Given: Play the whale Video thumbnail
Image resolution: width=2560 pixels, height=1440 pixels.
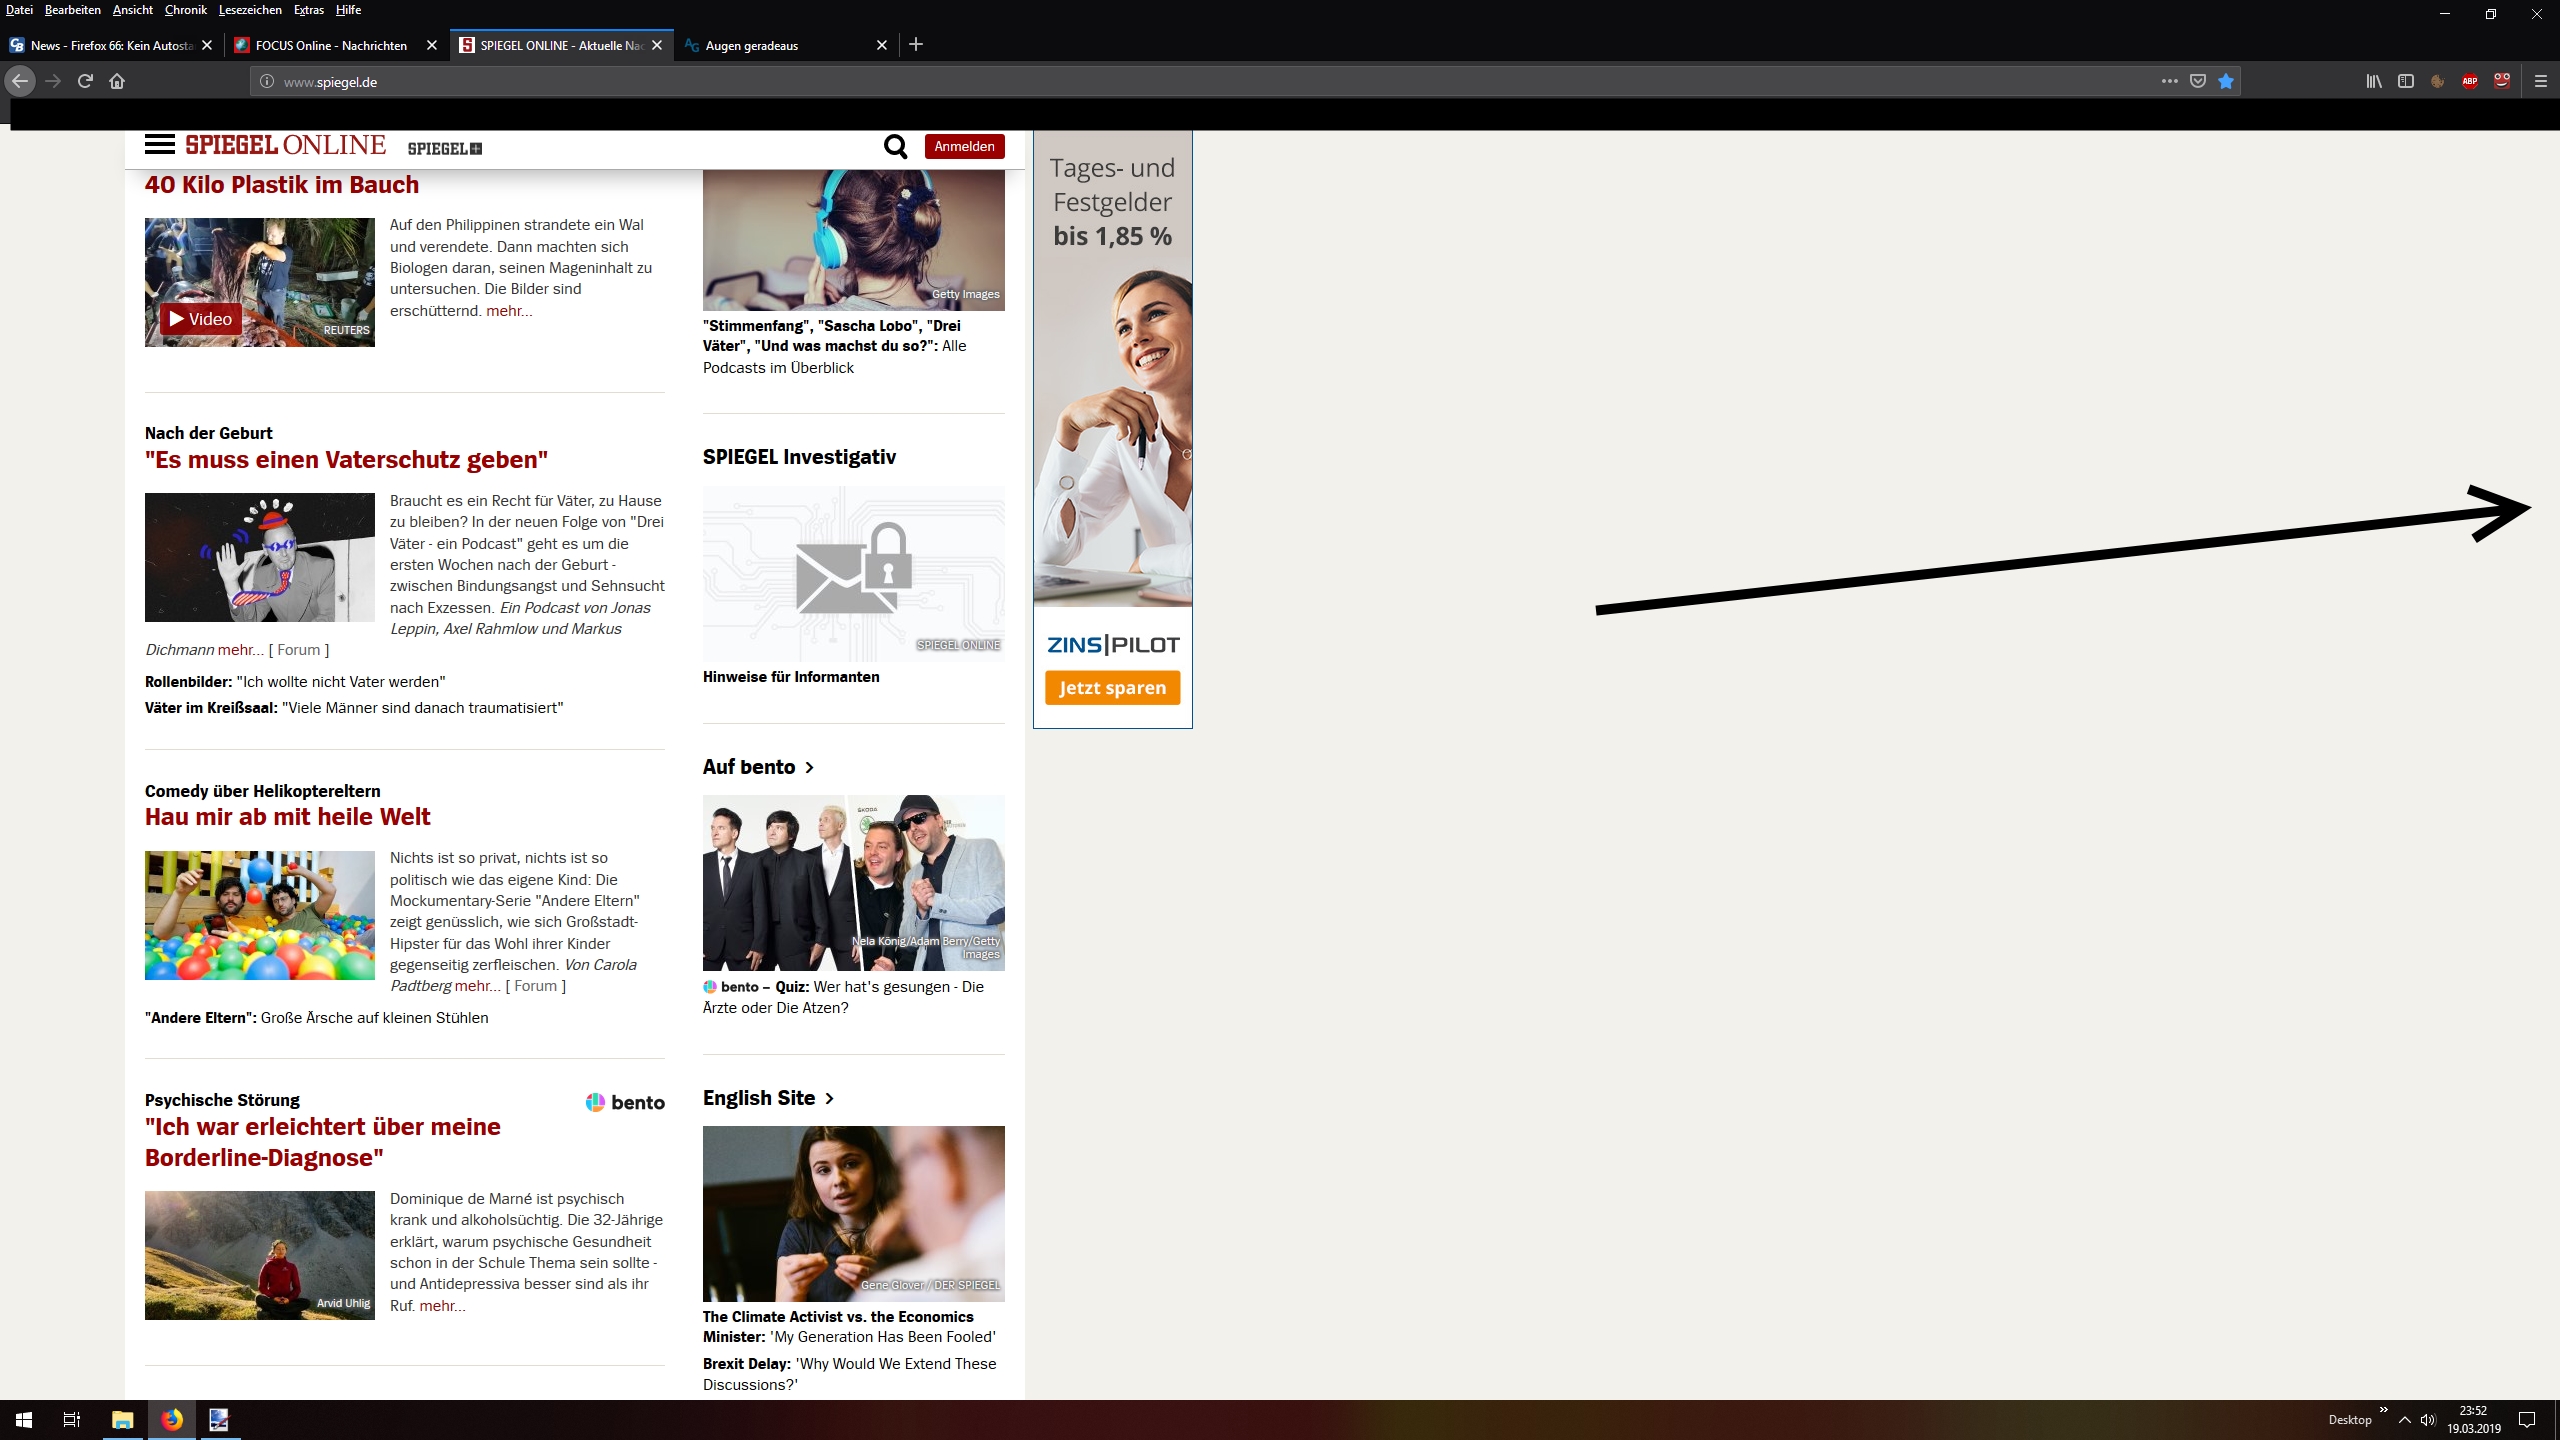Looking at the screenshot, I should [201, 319].
